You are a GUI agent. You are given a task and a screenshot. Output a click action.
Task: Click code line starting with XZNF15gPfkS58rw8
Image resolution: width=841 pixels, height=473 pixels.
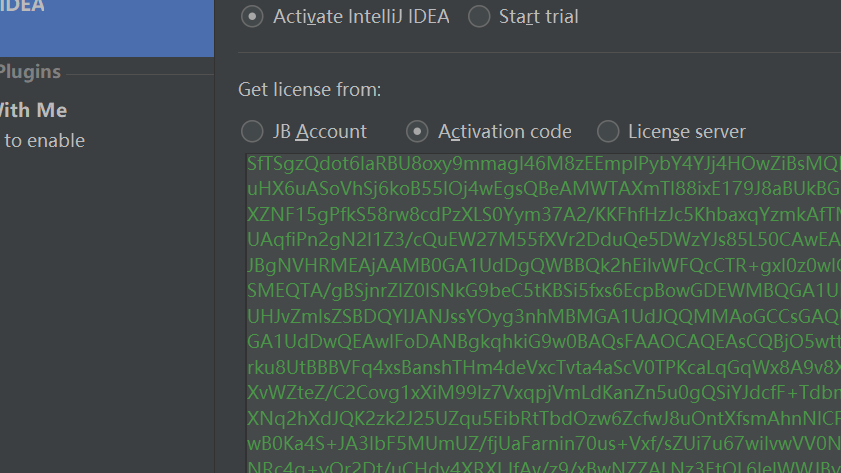coord(544,215)
